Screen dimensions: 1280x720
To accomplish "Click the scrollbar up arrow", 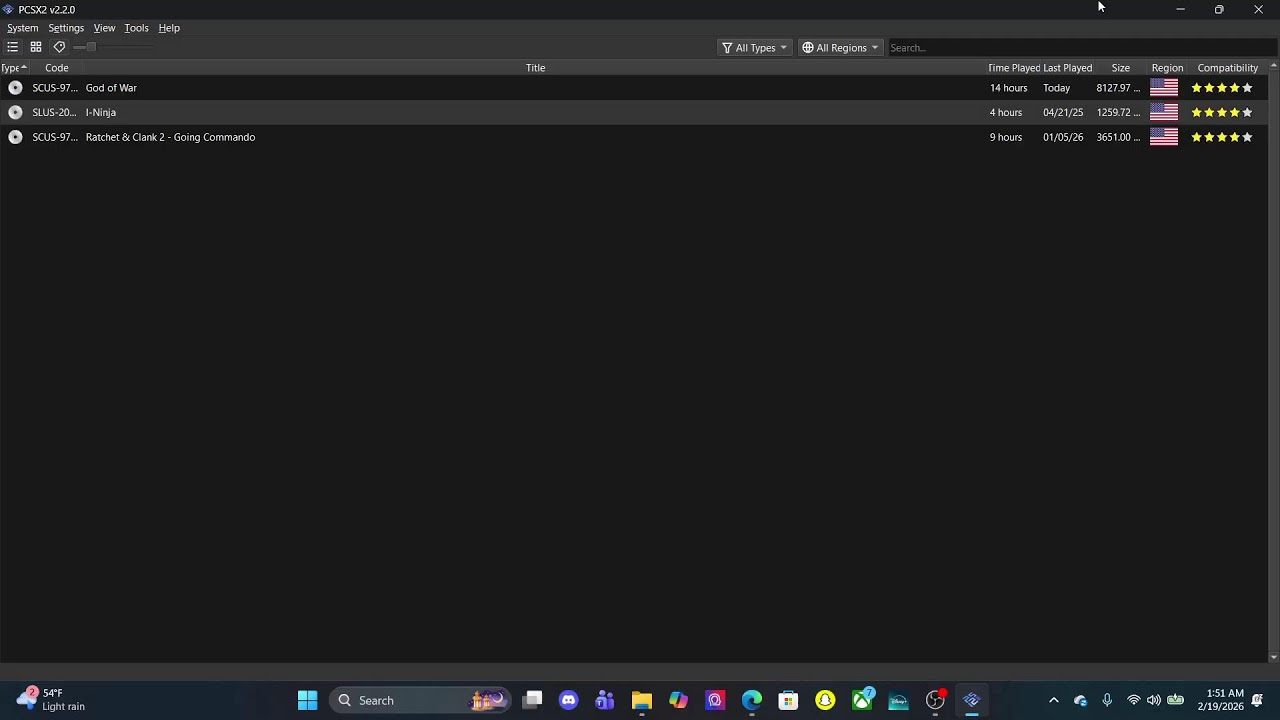I will pos(1273,66).
